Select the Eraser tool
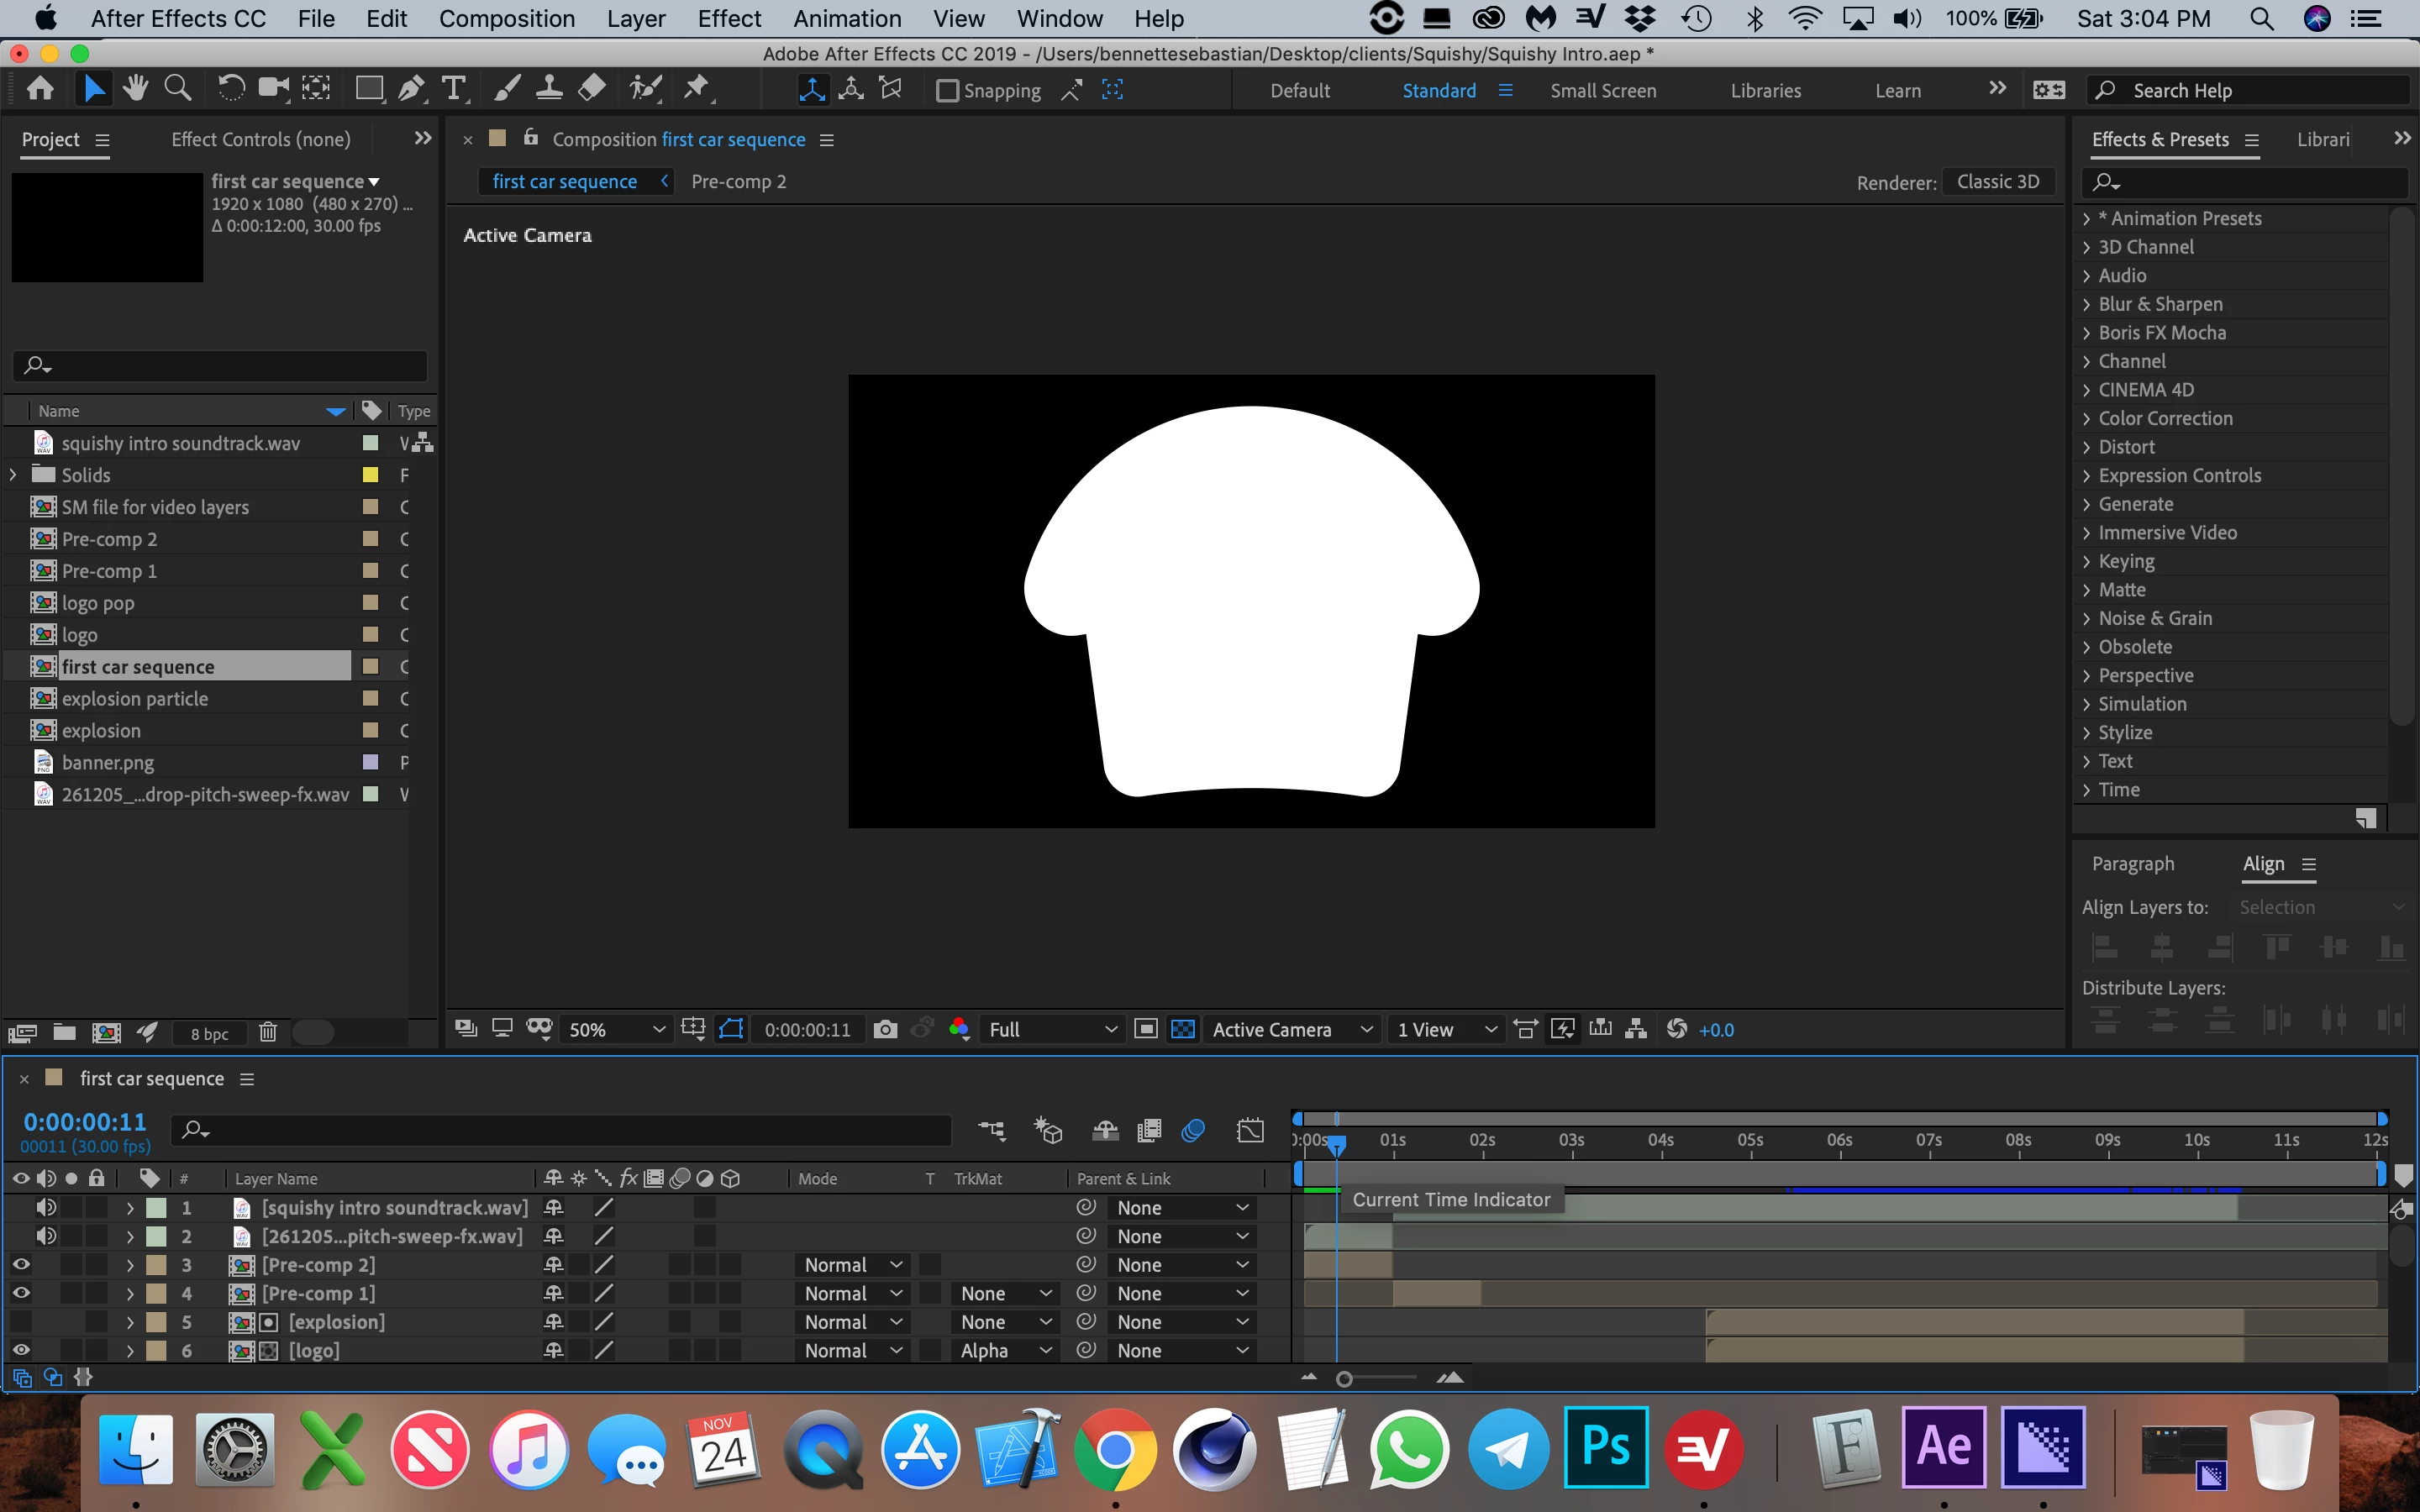2420x1512 pixels. pyautogui.click(x=592, y=89)
